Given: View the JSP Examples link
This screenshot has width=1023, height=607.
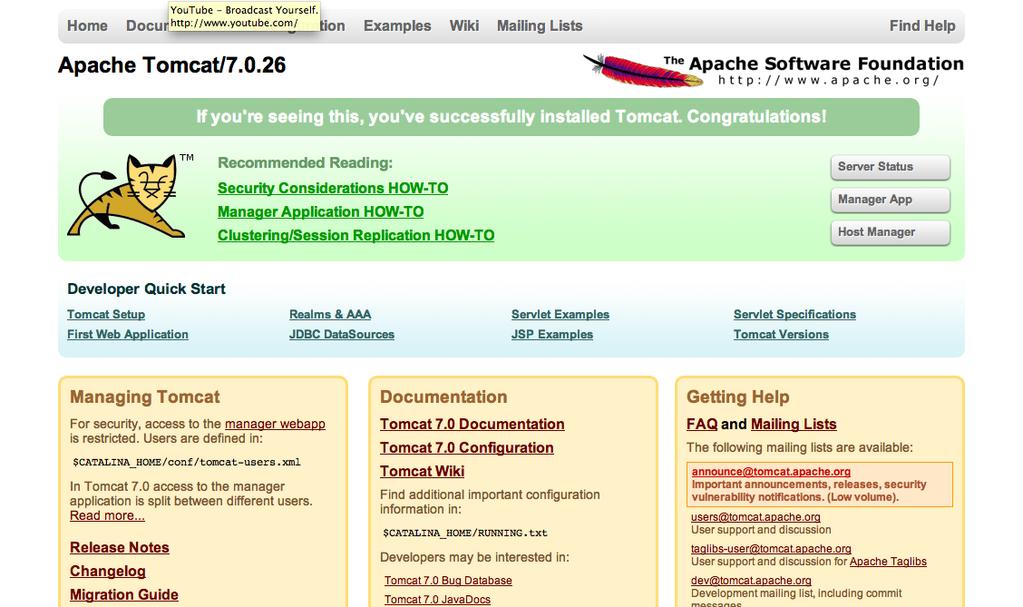Looking at the screenshot, I should [552, 334].
